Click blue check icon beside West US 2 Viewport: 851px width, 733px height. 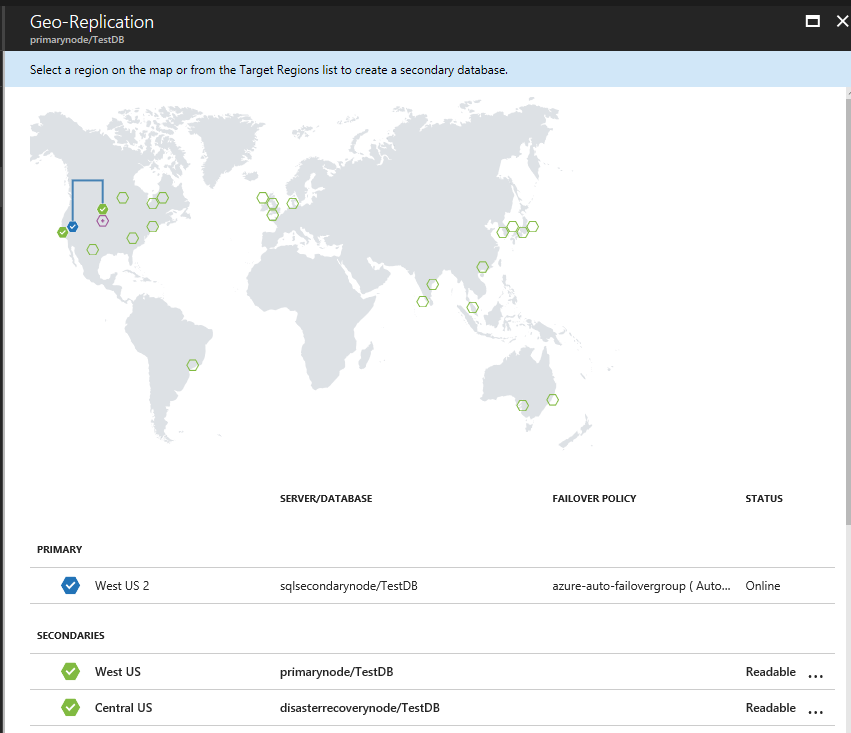71,585
